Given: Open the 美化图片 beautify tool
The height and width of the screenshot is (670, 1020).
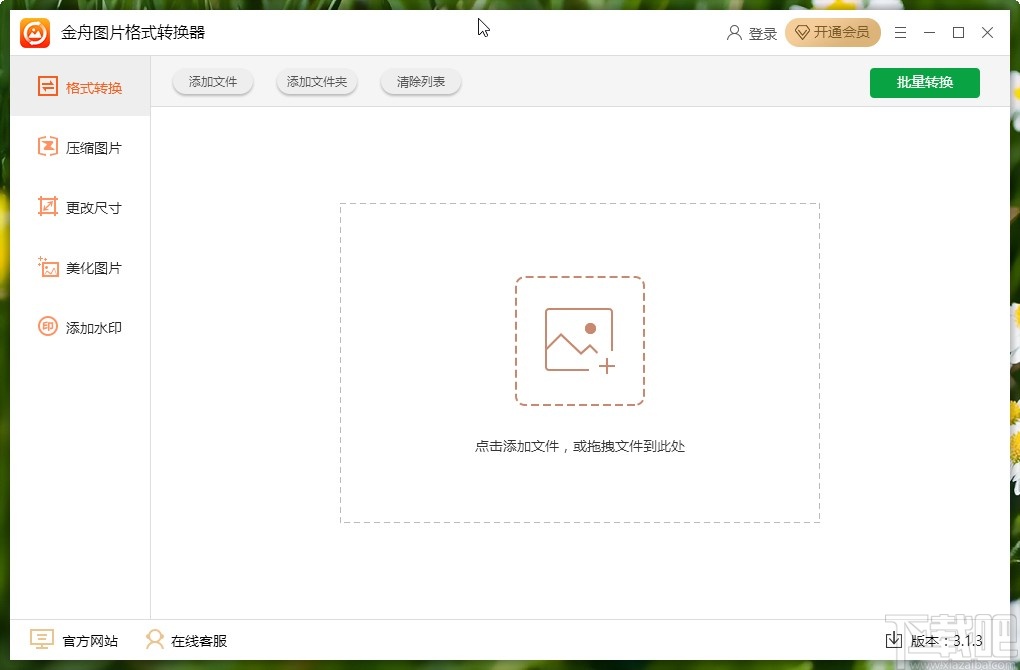Looking at the screenshot, I should 85,267.
